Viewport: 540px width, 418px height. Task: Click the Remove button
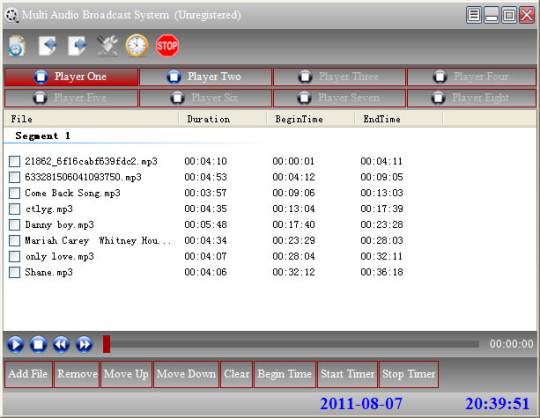77,374
